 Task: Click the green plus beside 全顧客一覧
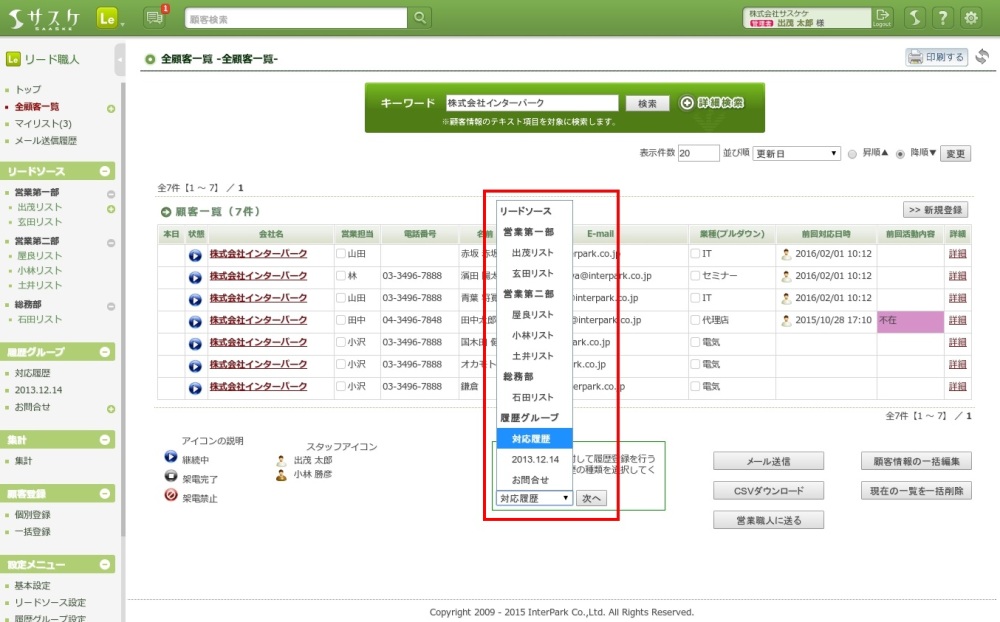coord(111,108)
